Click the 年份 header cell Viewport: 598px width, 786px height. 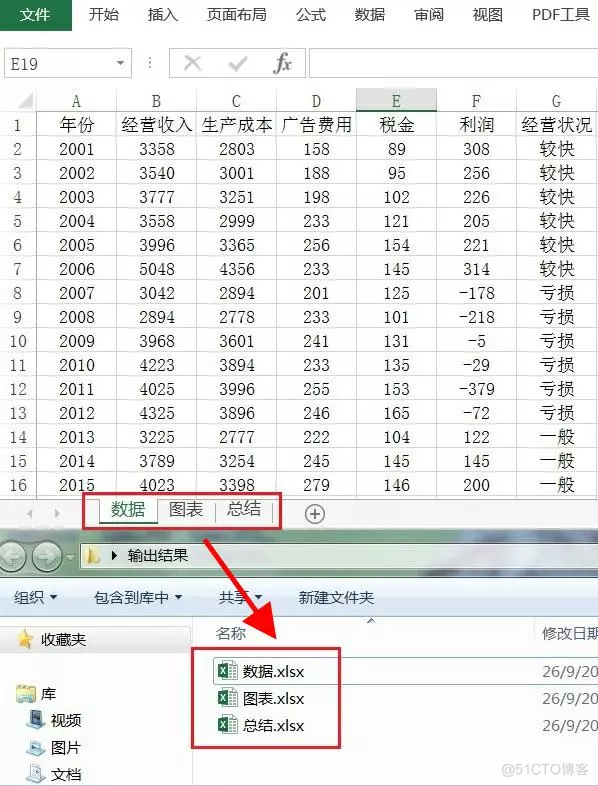[76, 124]
